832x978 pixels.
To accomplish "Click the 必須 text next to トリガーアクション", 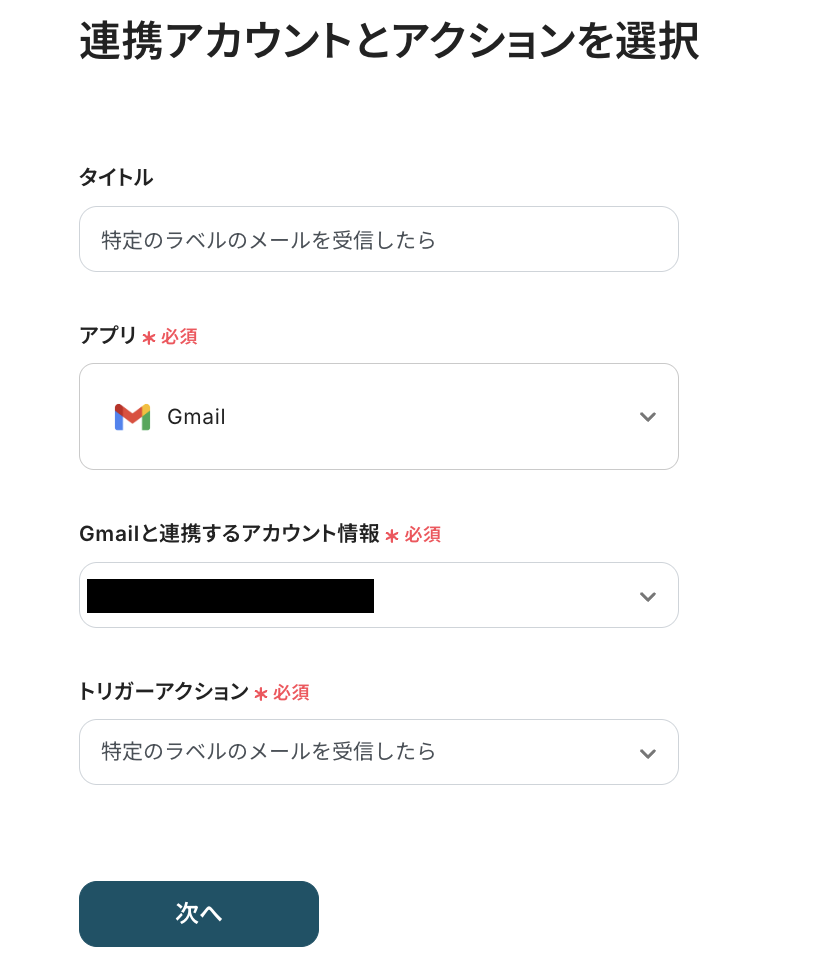I will coord(291,692).
